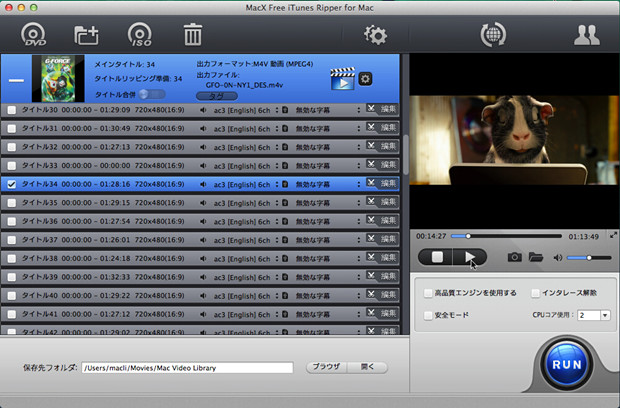
Task: Expand preview to fullscreen arrows icon
Action: tap(613, 235)
